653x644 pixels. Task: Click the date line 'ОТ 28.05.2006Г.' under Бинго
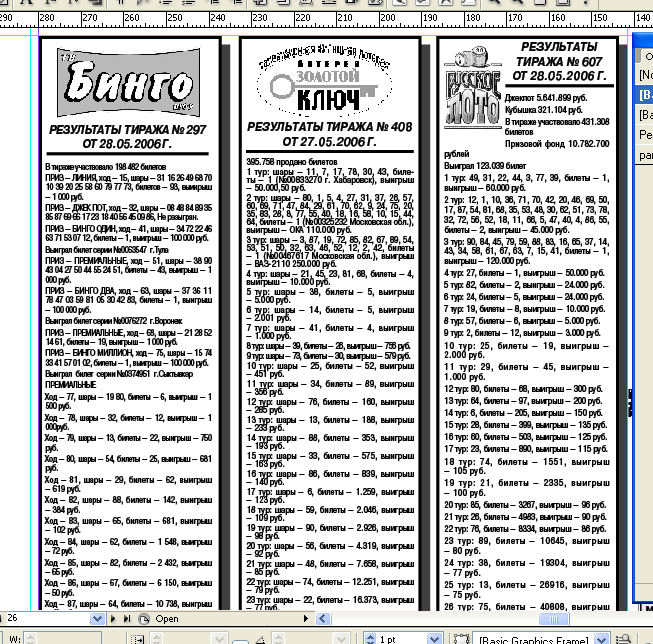(x=127, y=144)
